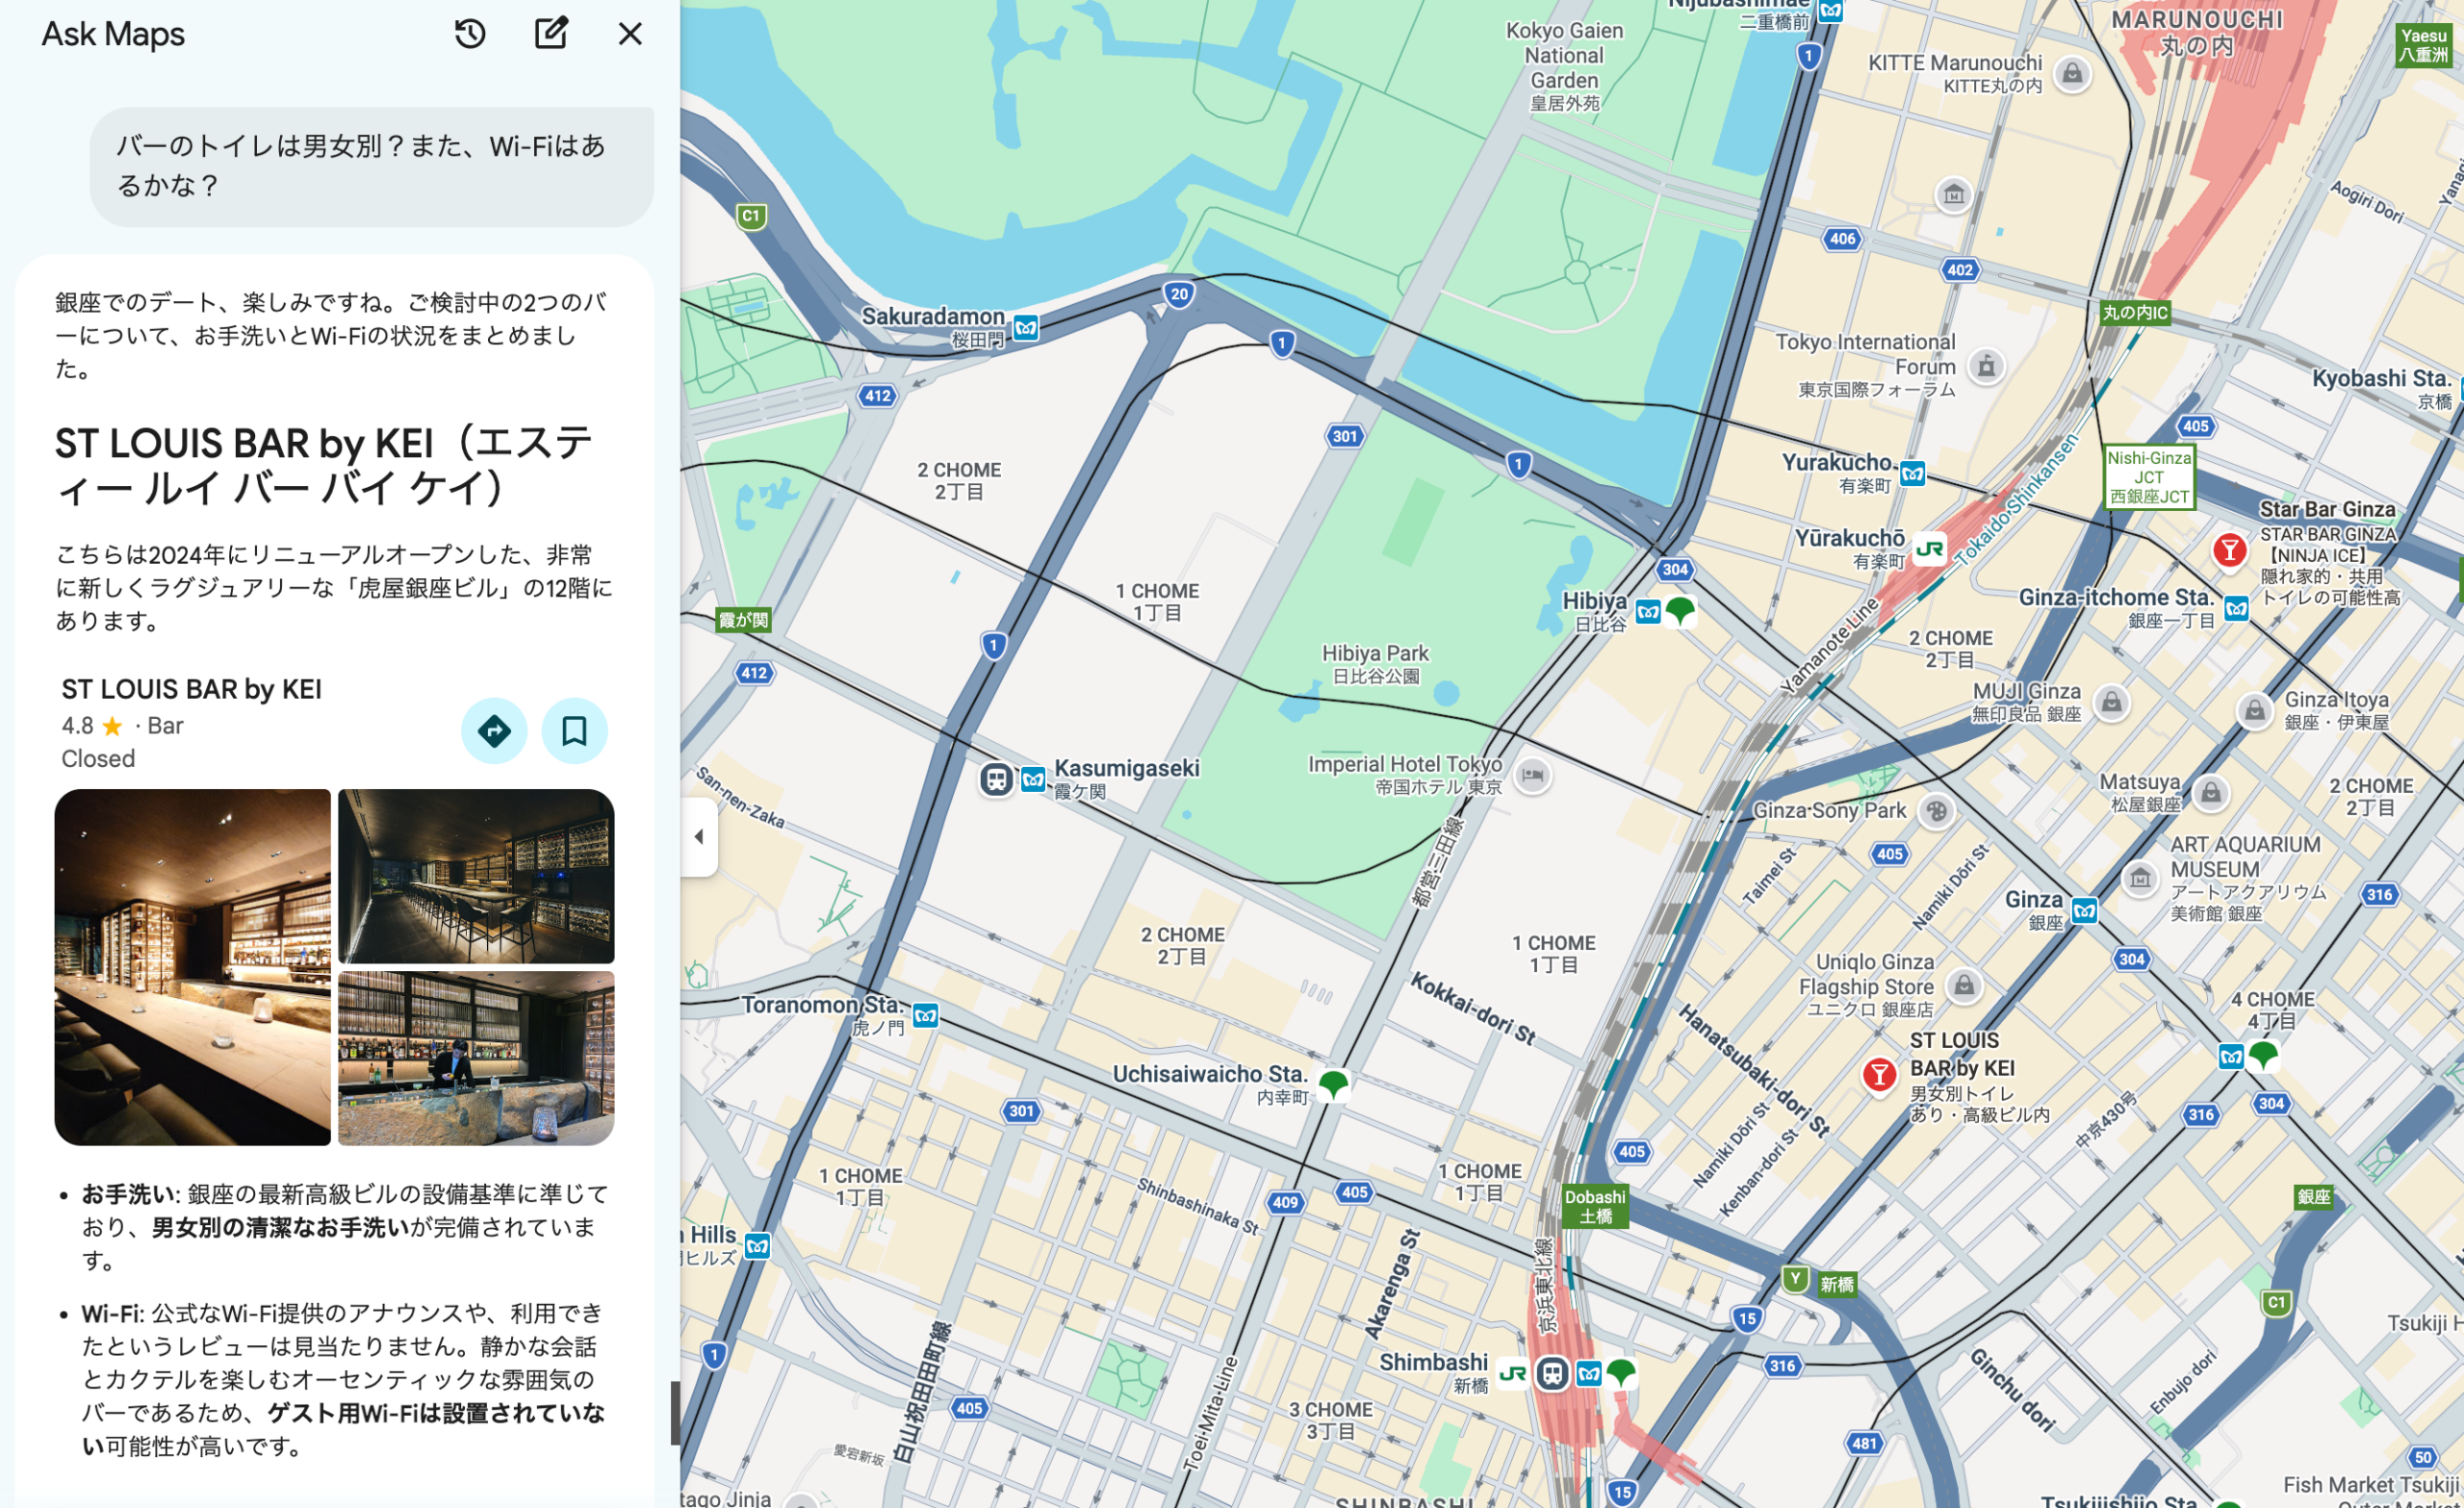Open ST LOUIS BAR by KEI place title
Screen dimensions: 2464x1508
pos(191,689)
